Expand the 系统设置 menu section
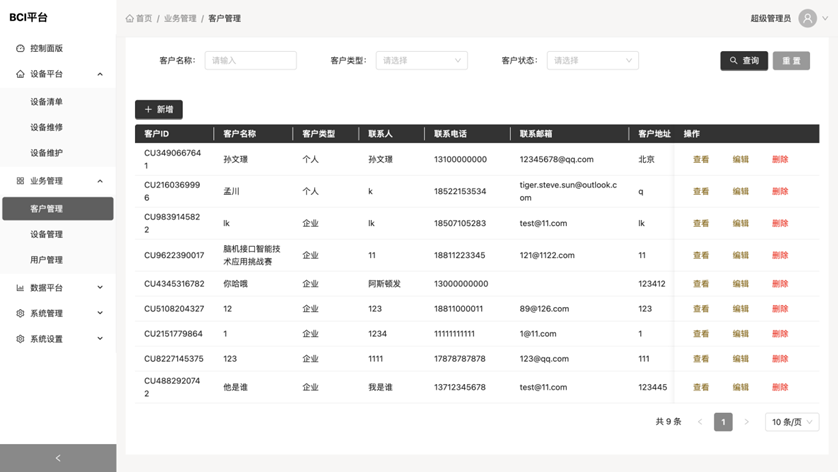The image size is (838, 472). click(x=100, y=339)
